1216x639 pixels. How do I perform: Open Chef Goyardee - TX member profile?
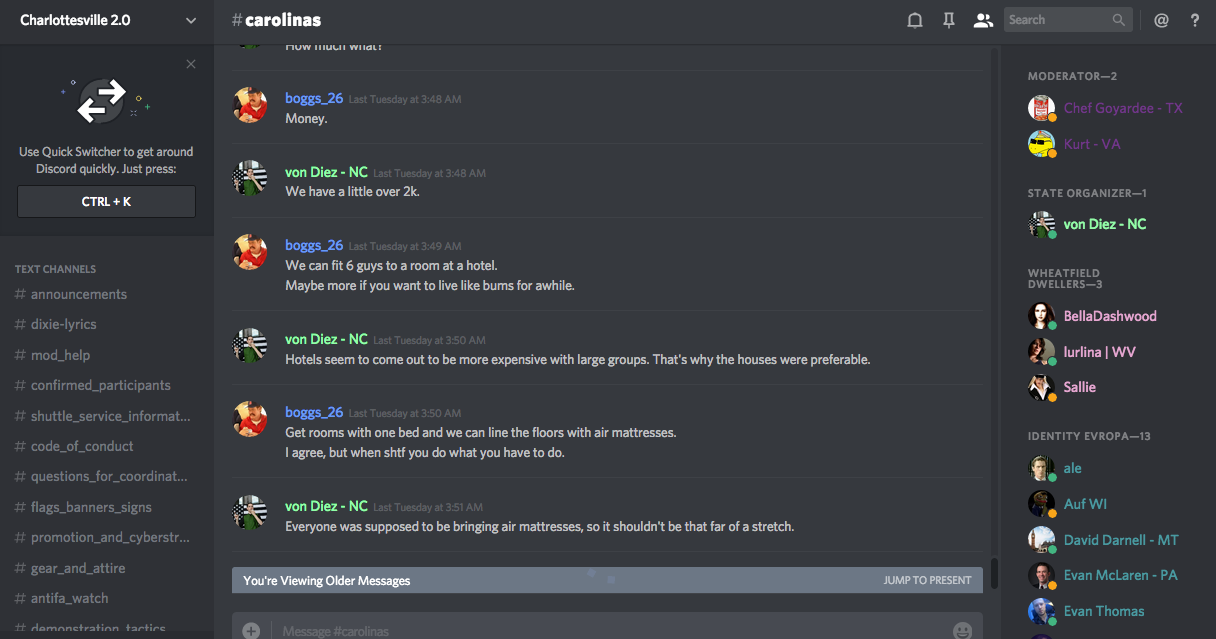tap(1122, 108)
